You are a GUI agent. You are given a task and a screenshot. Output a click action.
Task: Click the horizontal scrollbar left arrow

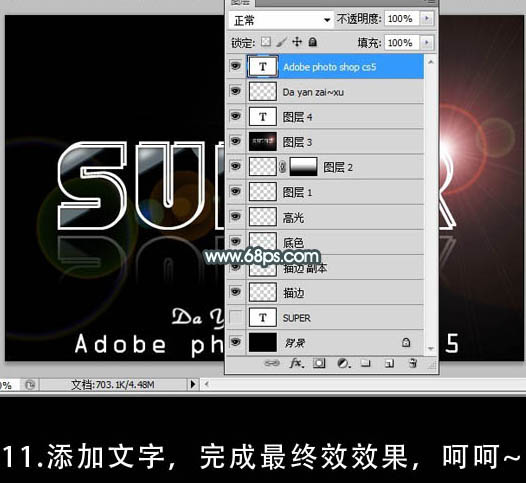(x=207, y=384)
